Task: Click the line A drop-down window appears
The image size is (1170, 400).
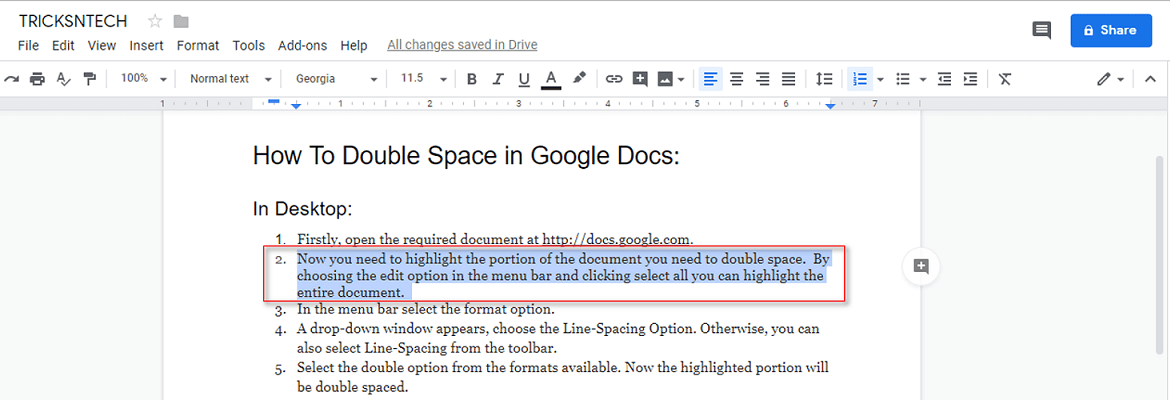Action: tap(559, 338)
